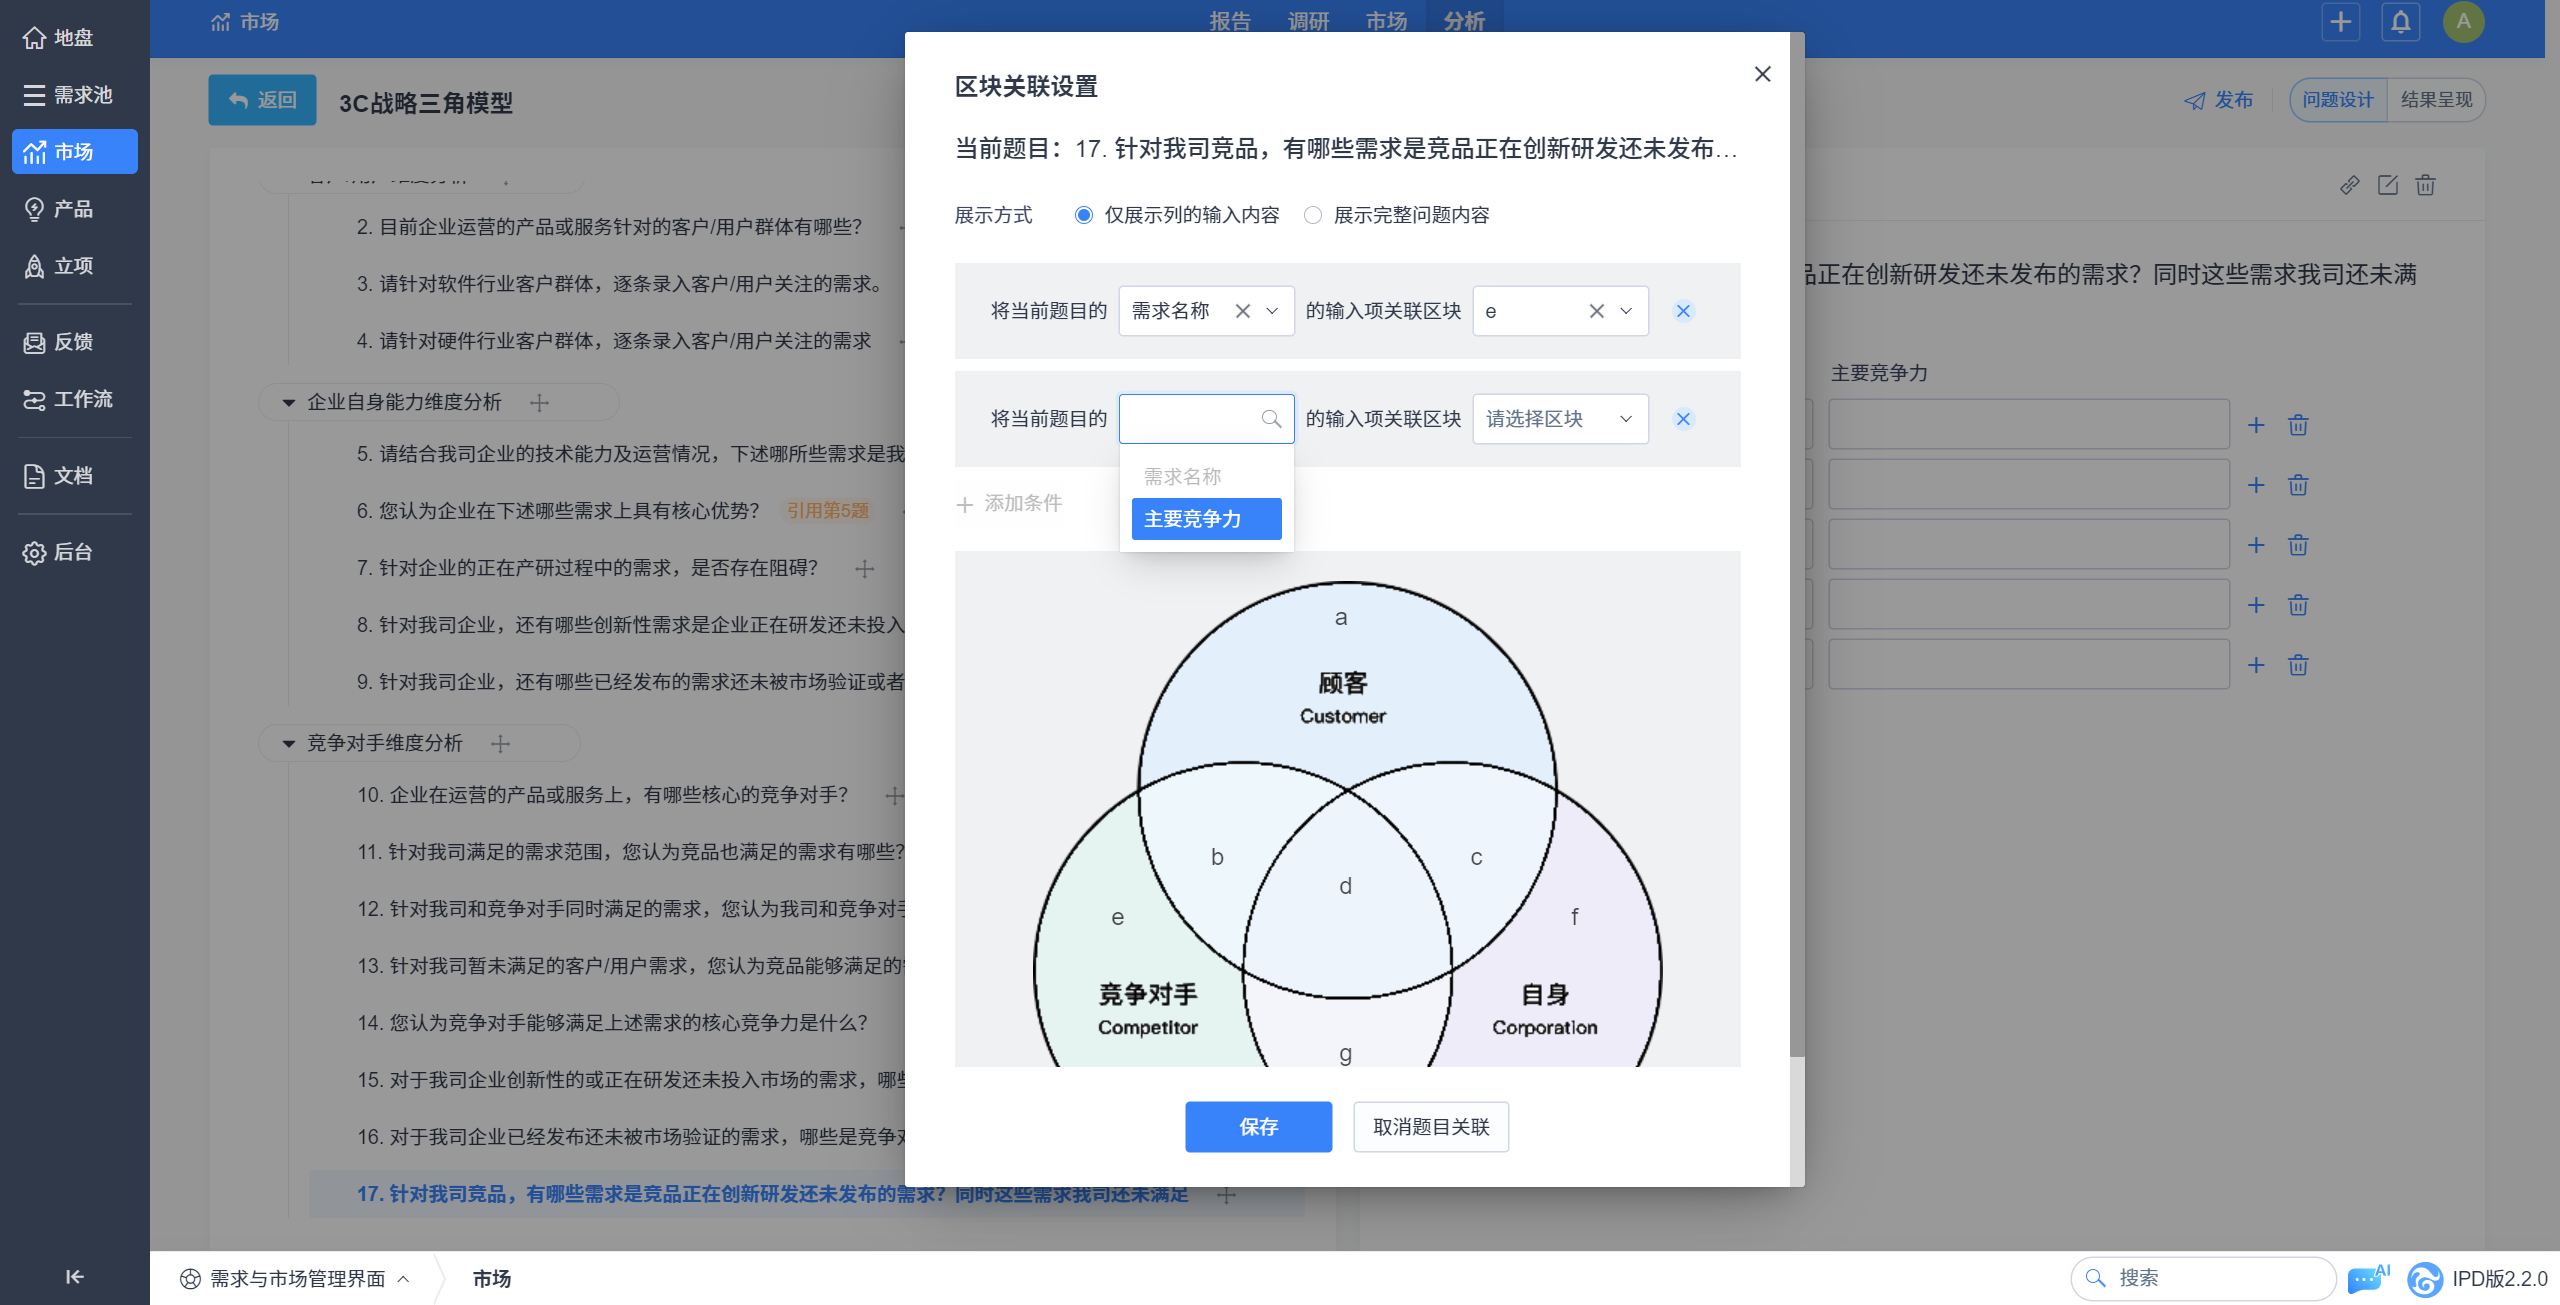Expand the 需求与市场管理界面 breadcrumb menu
This screenshot has height=1305, width=2560.
click(296, 1279)
